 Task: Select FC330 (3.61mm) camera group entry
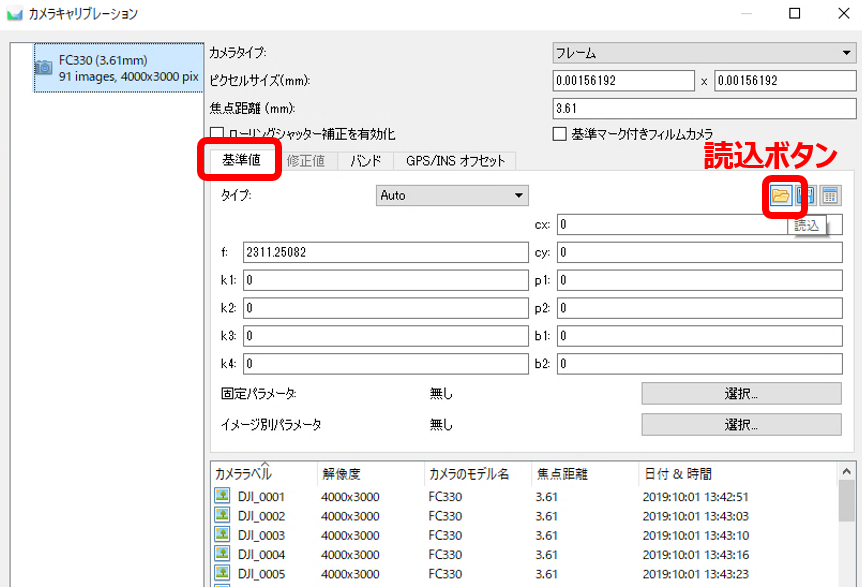click(119, 68)
